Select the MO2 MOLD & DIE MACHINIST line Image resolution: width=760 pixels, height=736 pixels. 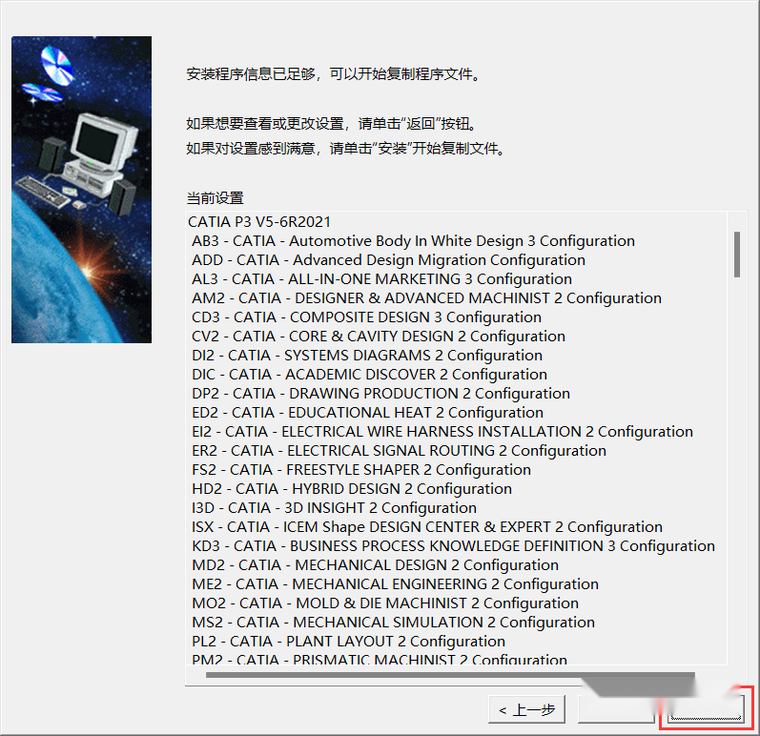click(385, 602)
